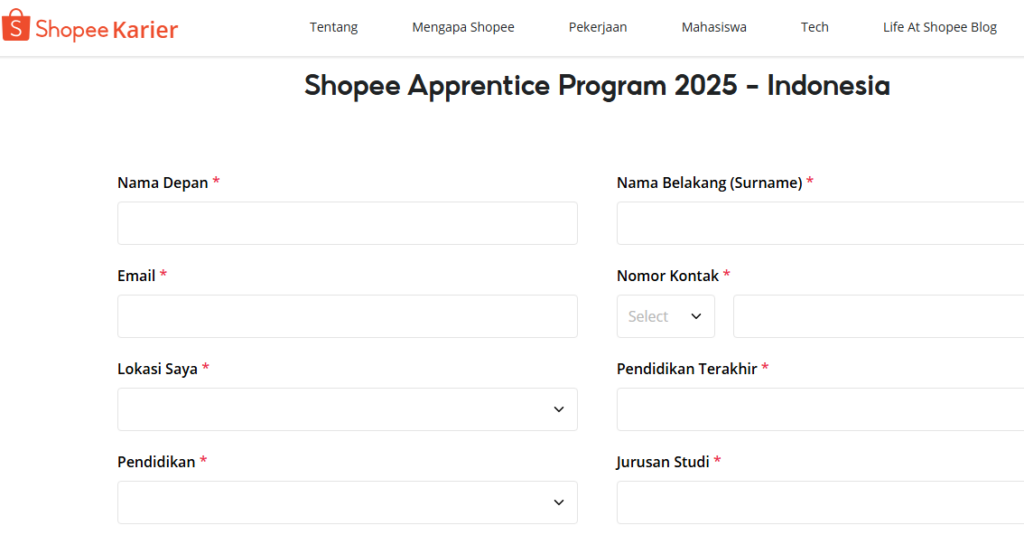Go to the Pekerjaan page
Image resolution: width=1024 pixels, height=535 pixels.
pyautogui.click(x=598, y=27)
